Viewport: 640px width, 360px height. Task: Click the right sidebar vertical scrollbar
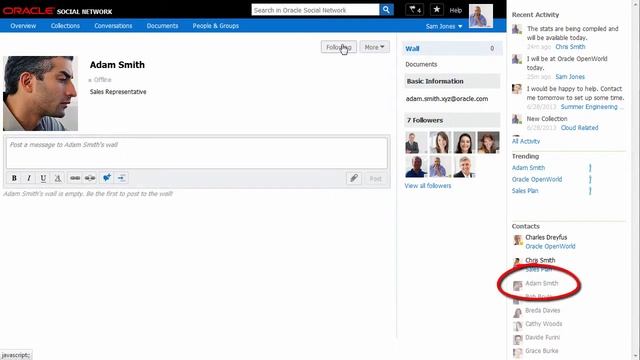634,180
